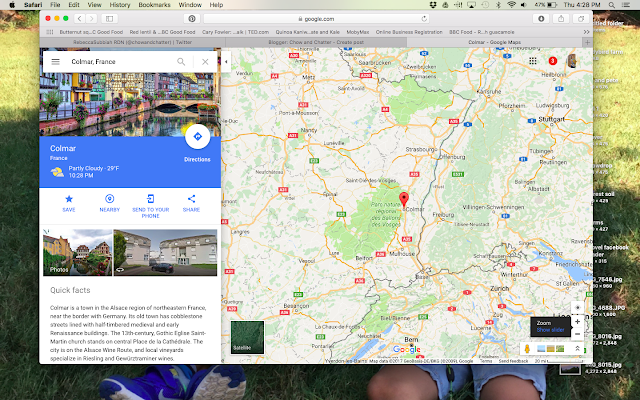Click the Strasbourg label on the map
The image size is (640, 400).
tap(421, 149)
